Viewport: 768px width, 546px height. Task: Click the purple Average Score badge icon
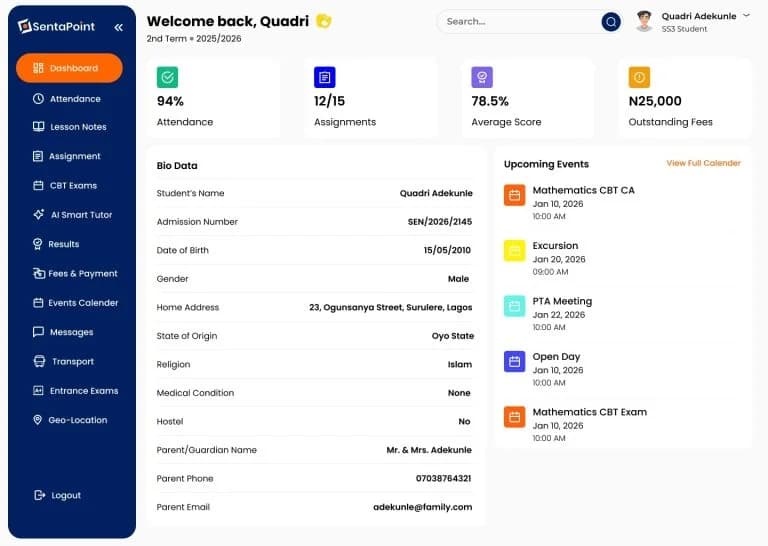[x=482, y=77]
